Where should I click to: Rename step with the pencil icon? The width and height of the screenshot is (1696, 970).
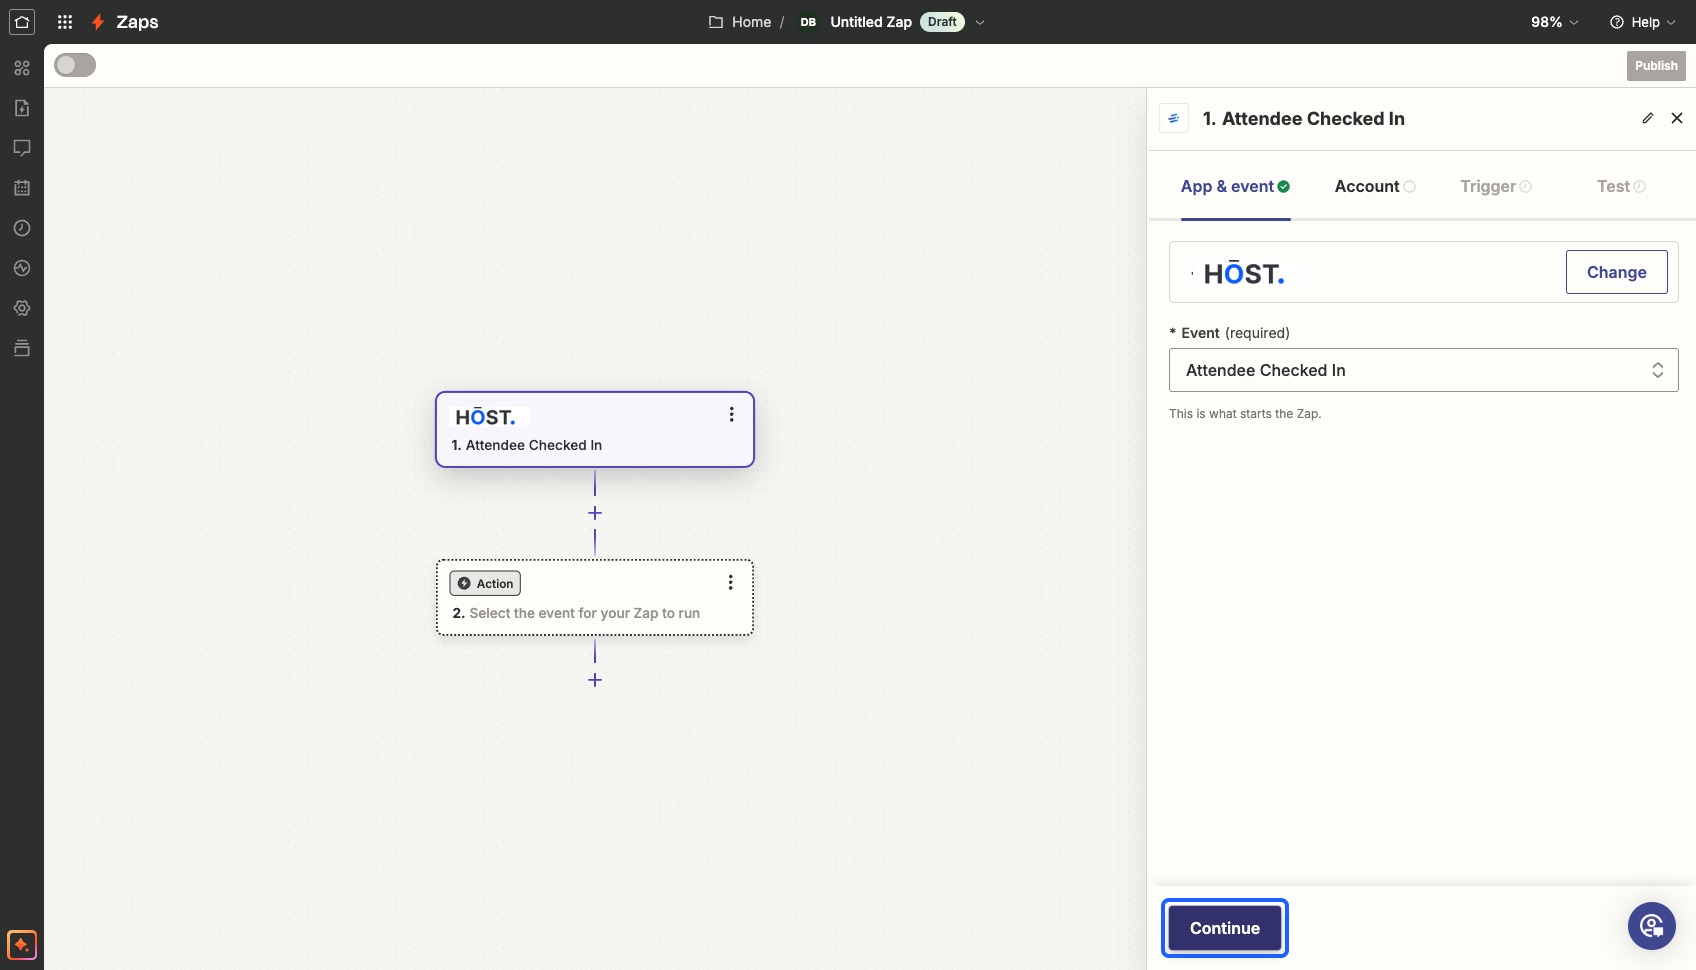click(x=1648, y=118)
